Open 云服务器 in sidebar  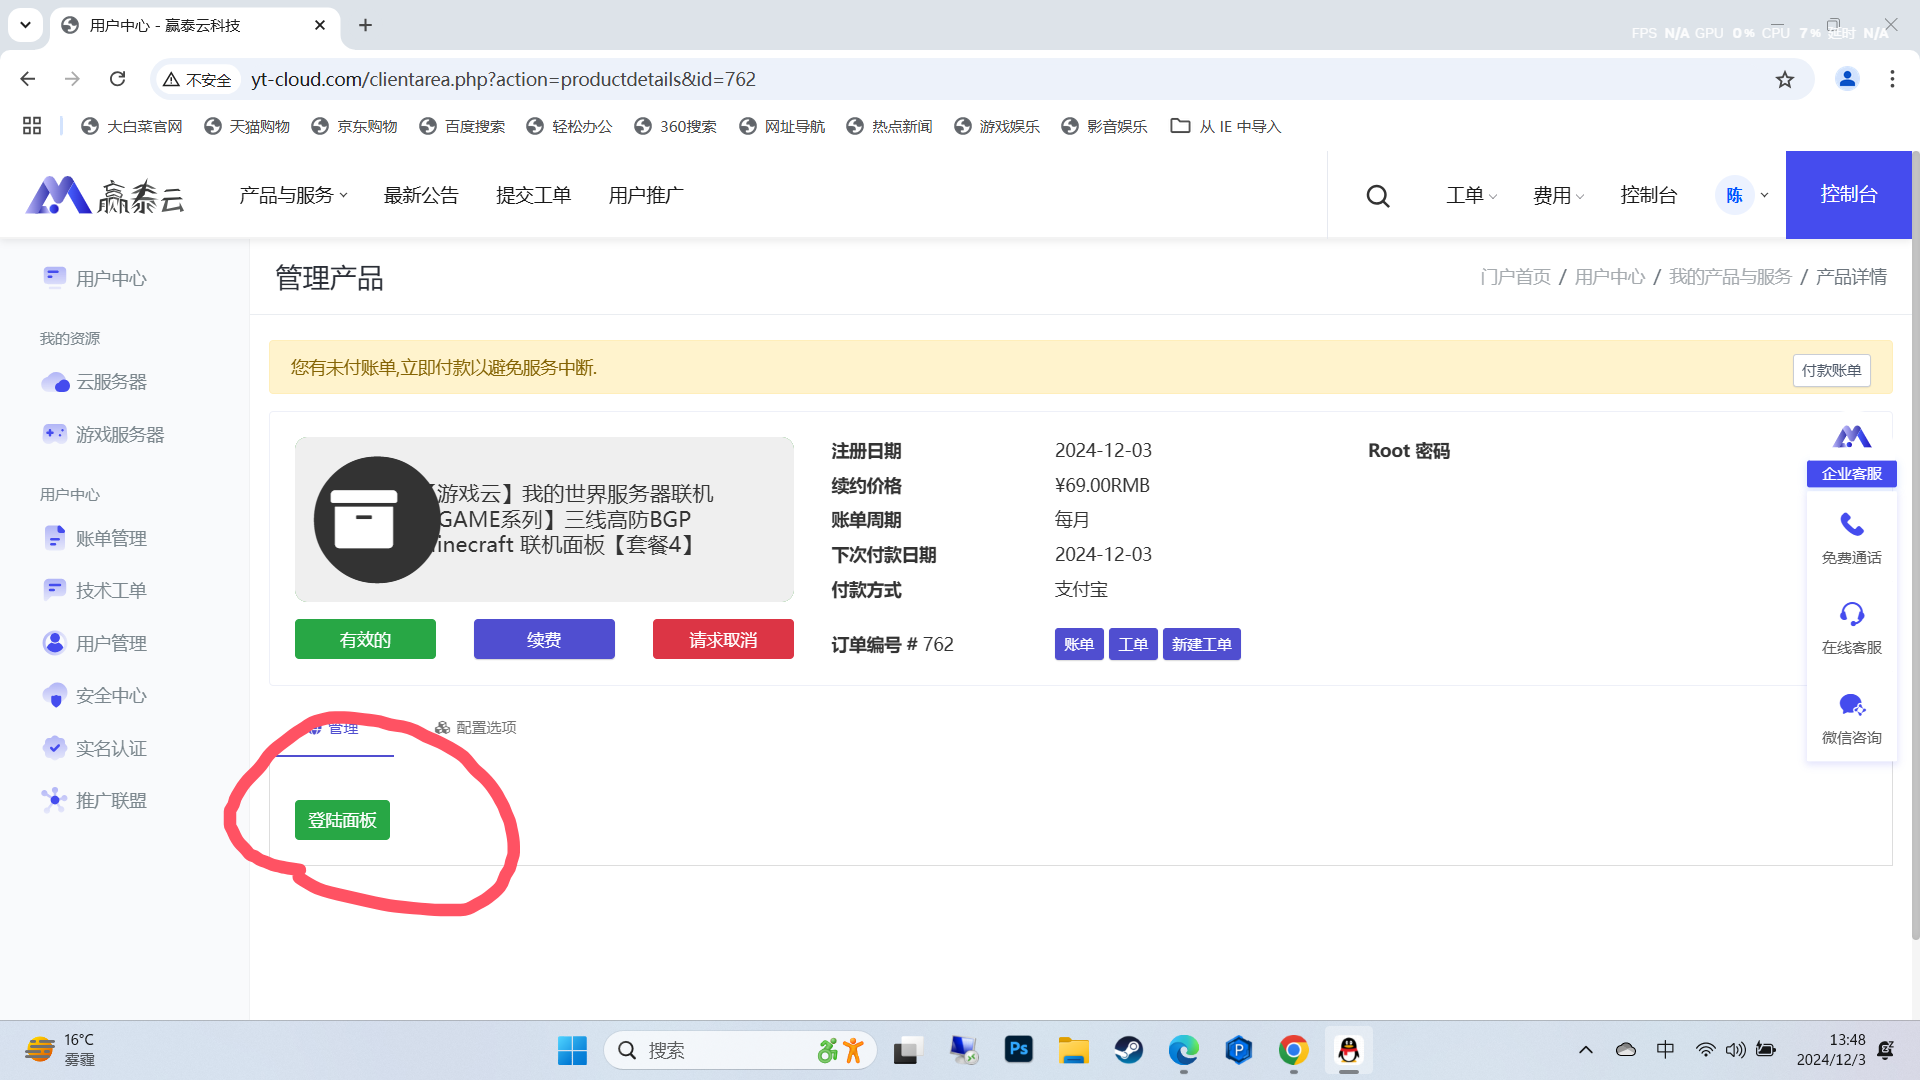[x=95, y=382]
